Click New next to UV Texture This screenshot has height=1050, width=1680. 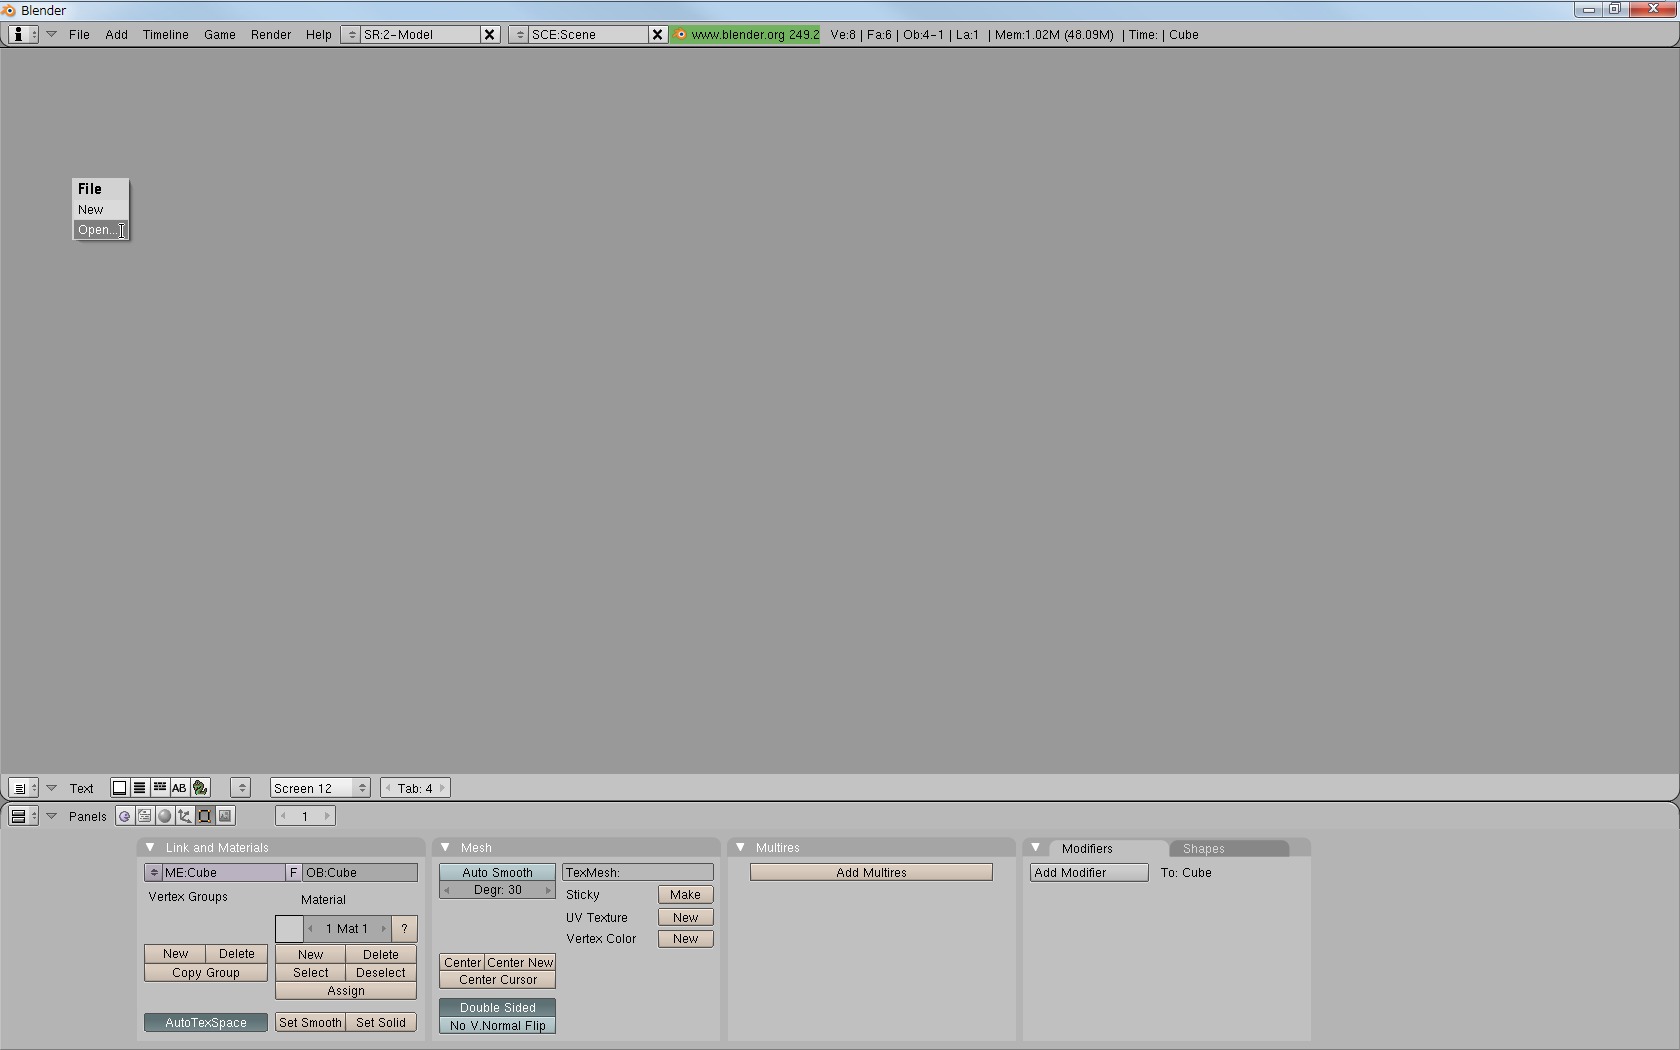point(685,917)
